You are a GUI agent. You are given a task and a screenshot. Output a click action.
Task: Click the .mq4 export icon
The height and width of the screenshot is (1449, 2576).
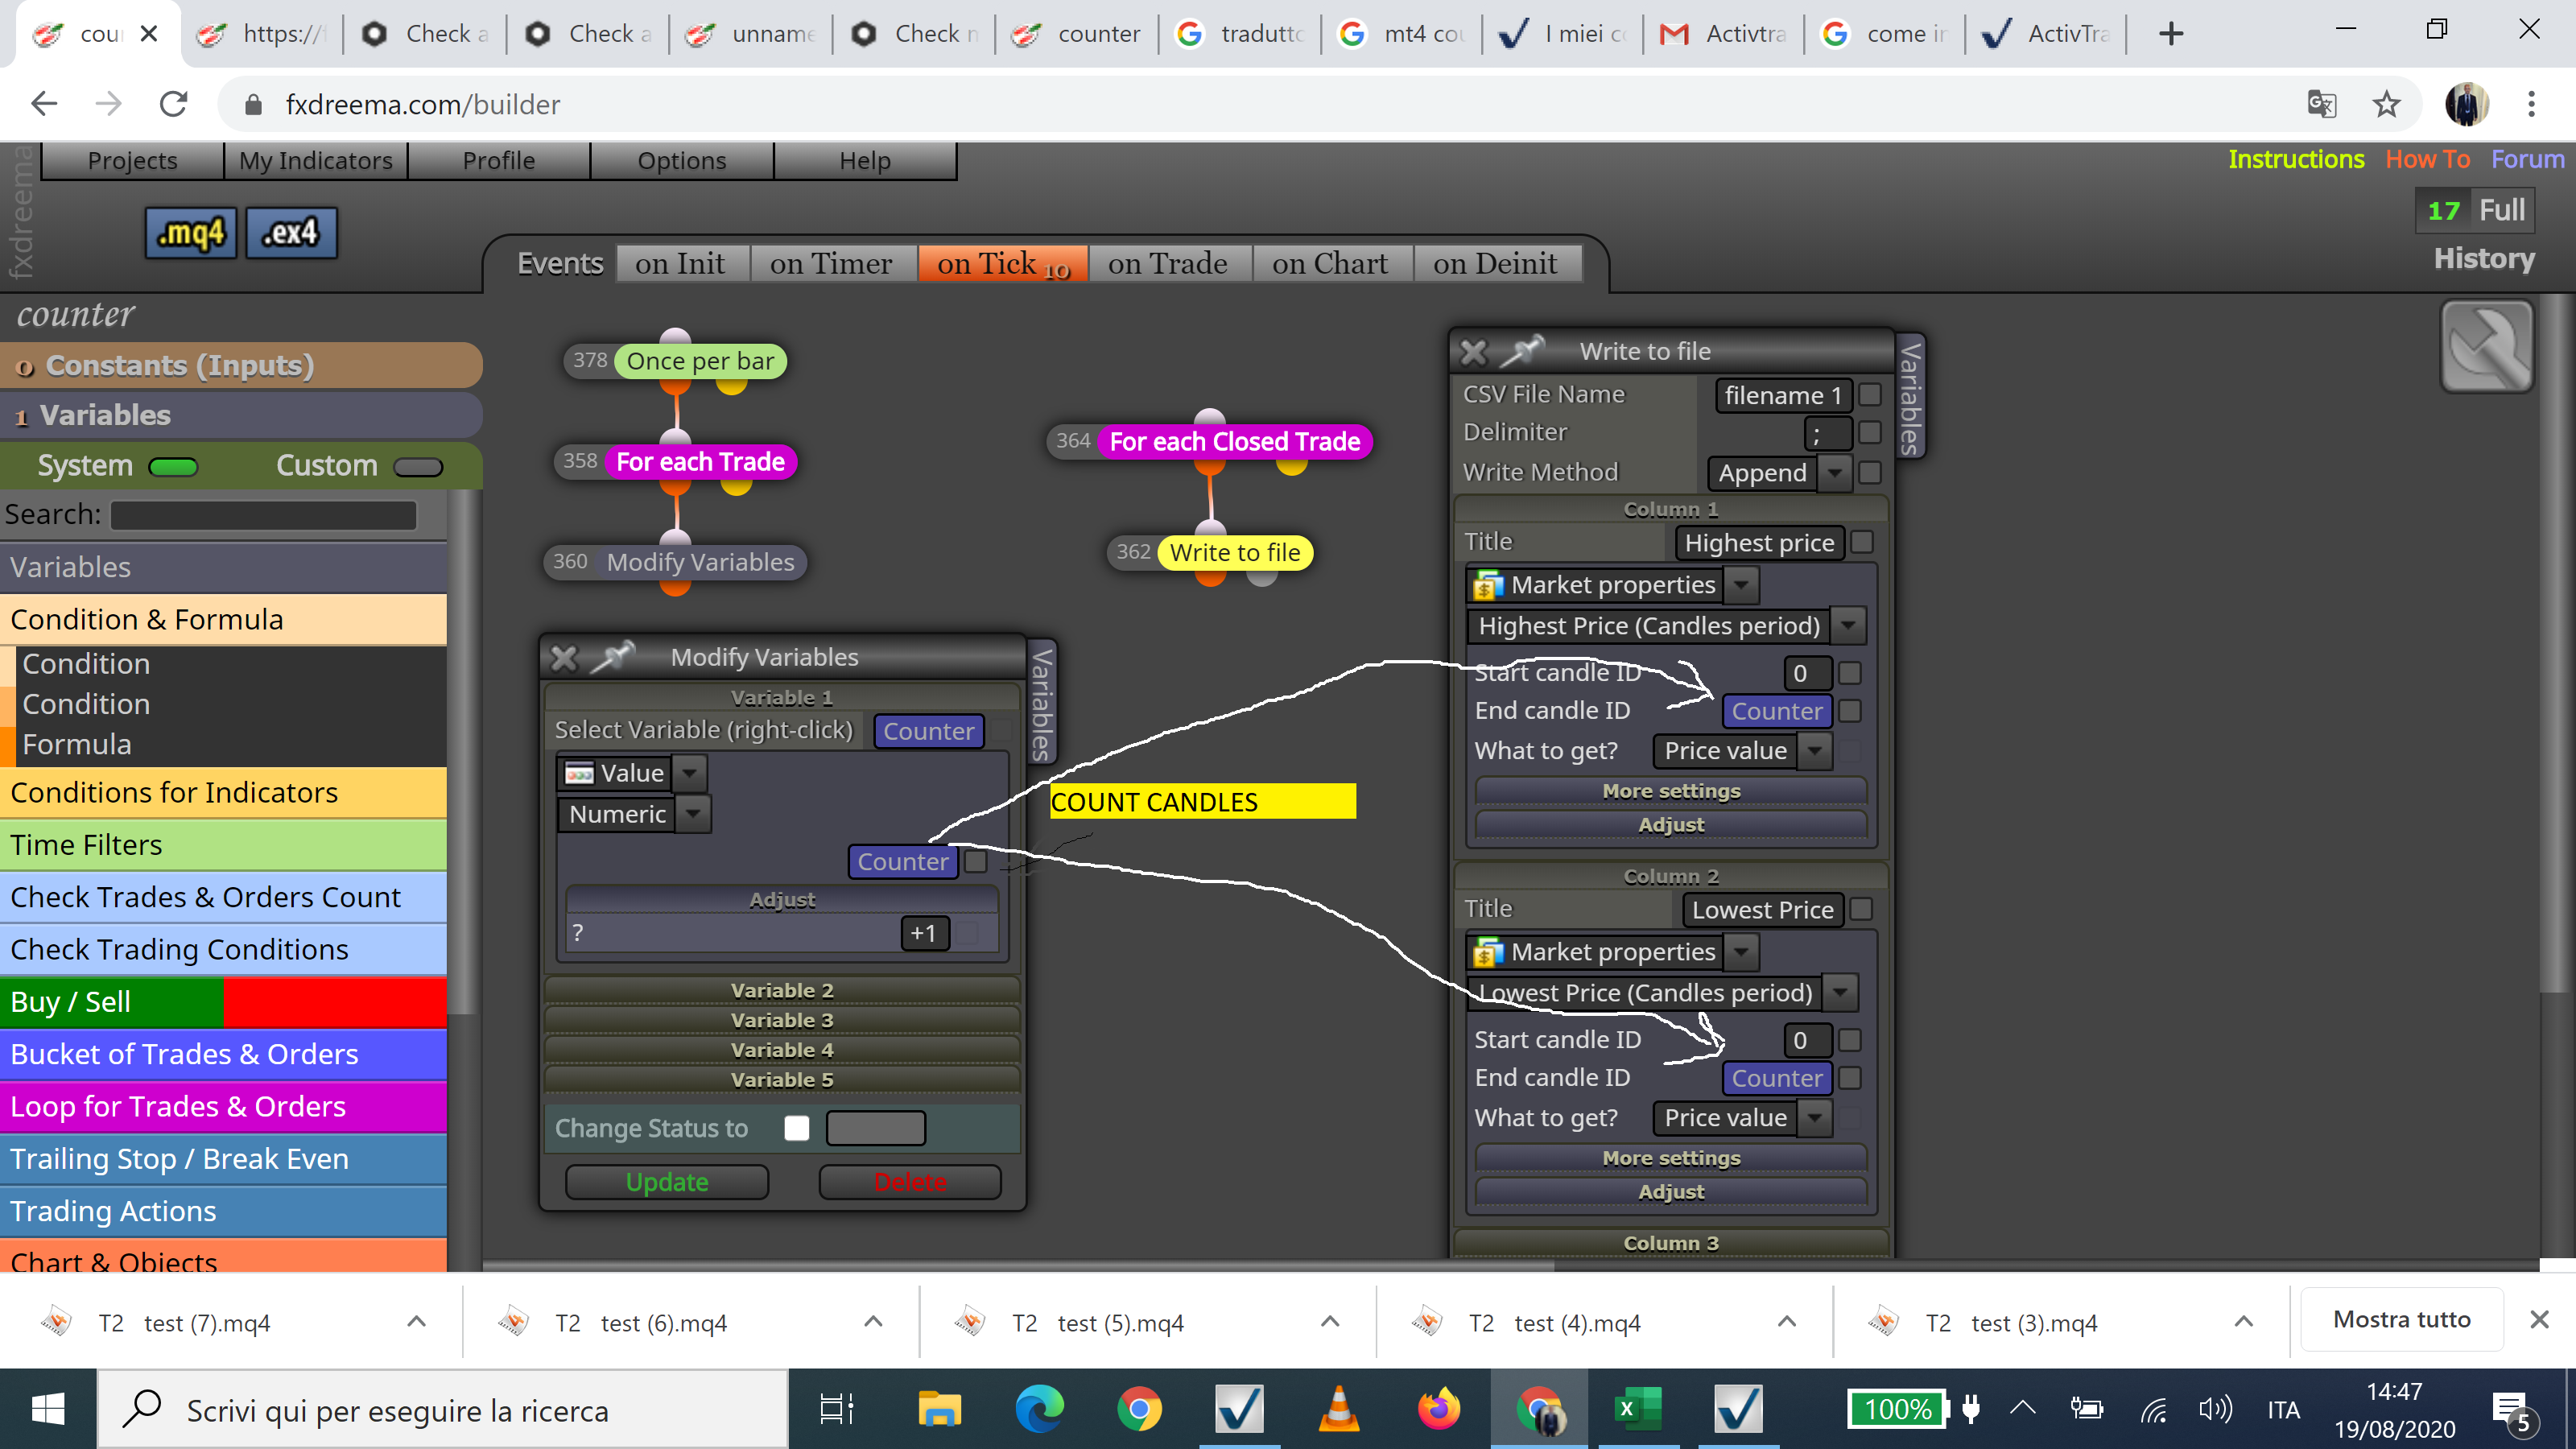pos(191,233)
